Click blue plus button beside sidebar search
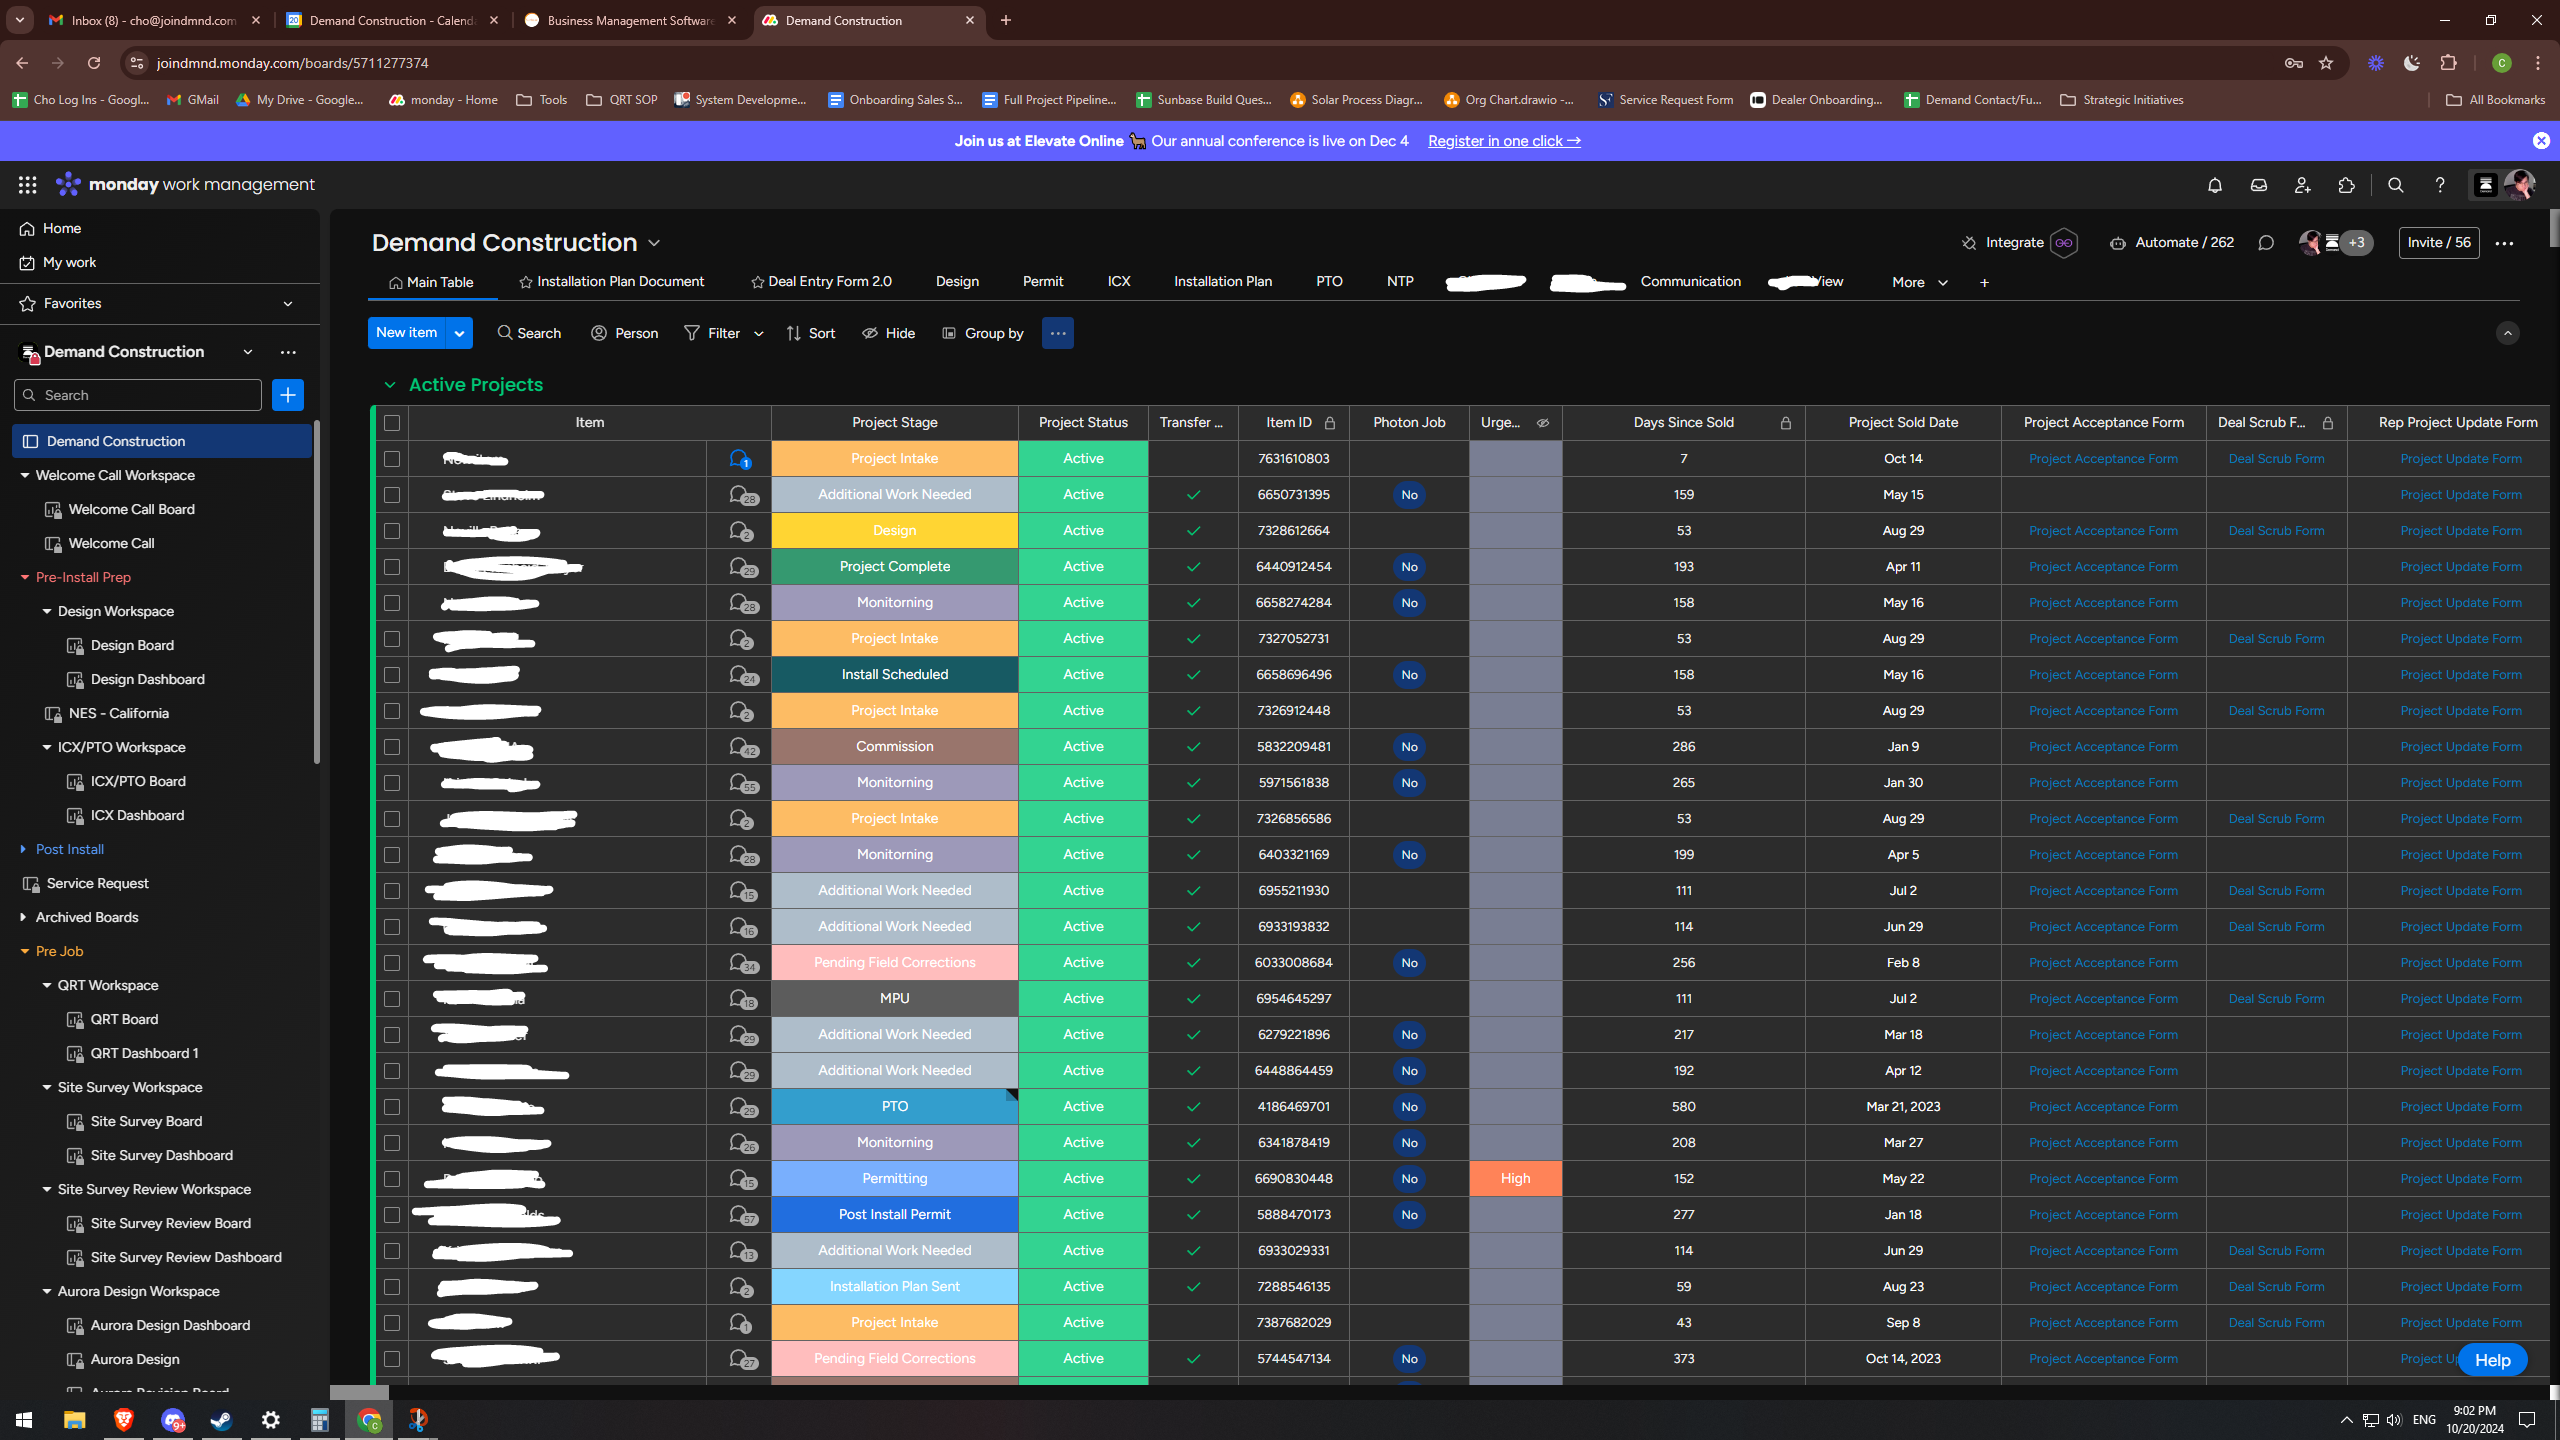This screenshot has height=1440, width=2560. coord(287,395)
